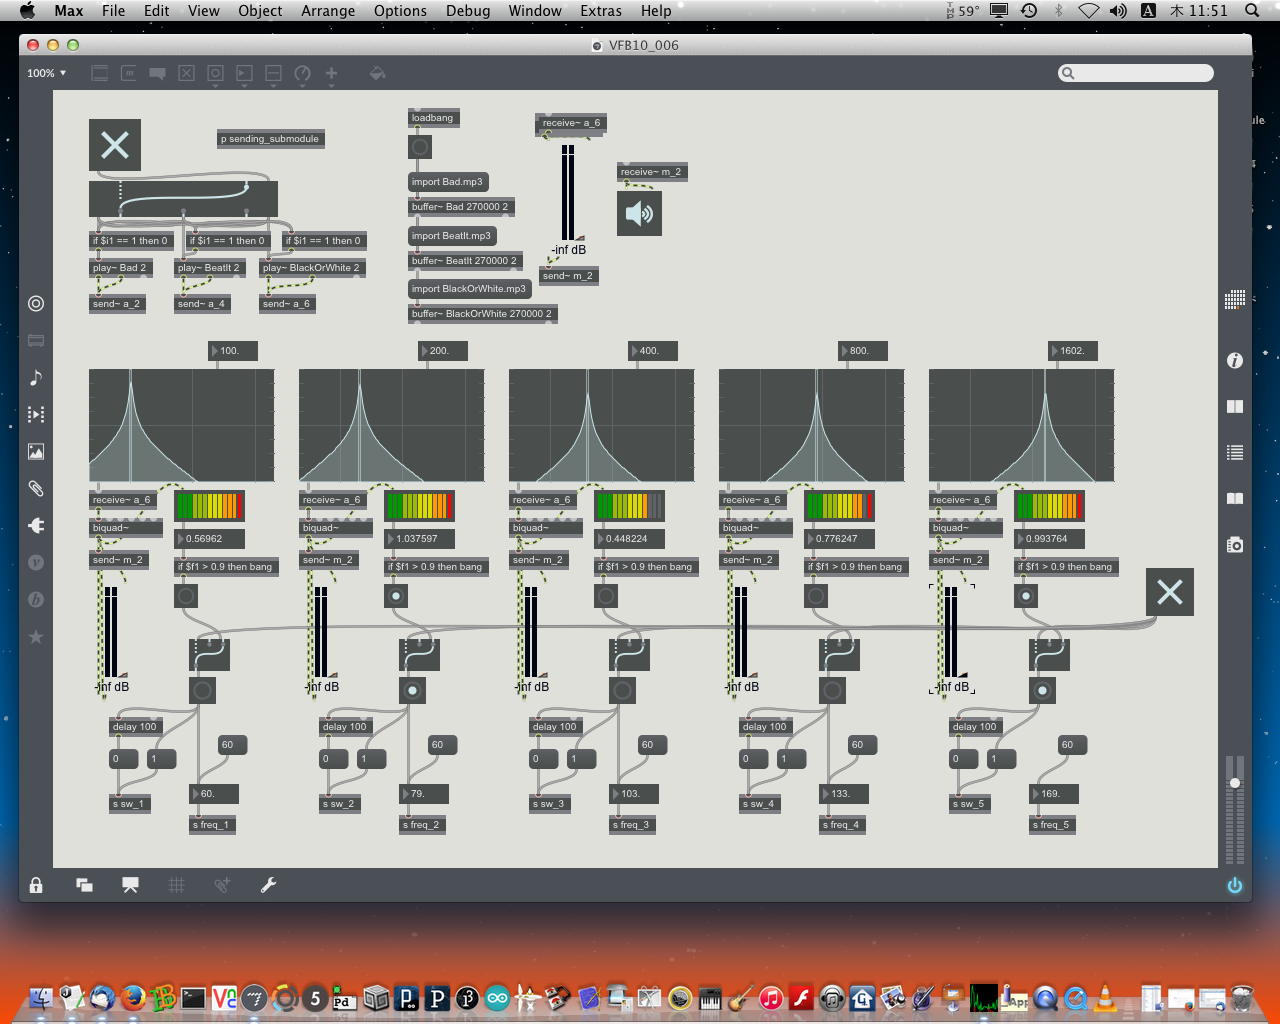Click the filter graph below the 100. number box
Image resolution: width=1280 pixels, height=1024 pixels.
coord(182,425)
